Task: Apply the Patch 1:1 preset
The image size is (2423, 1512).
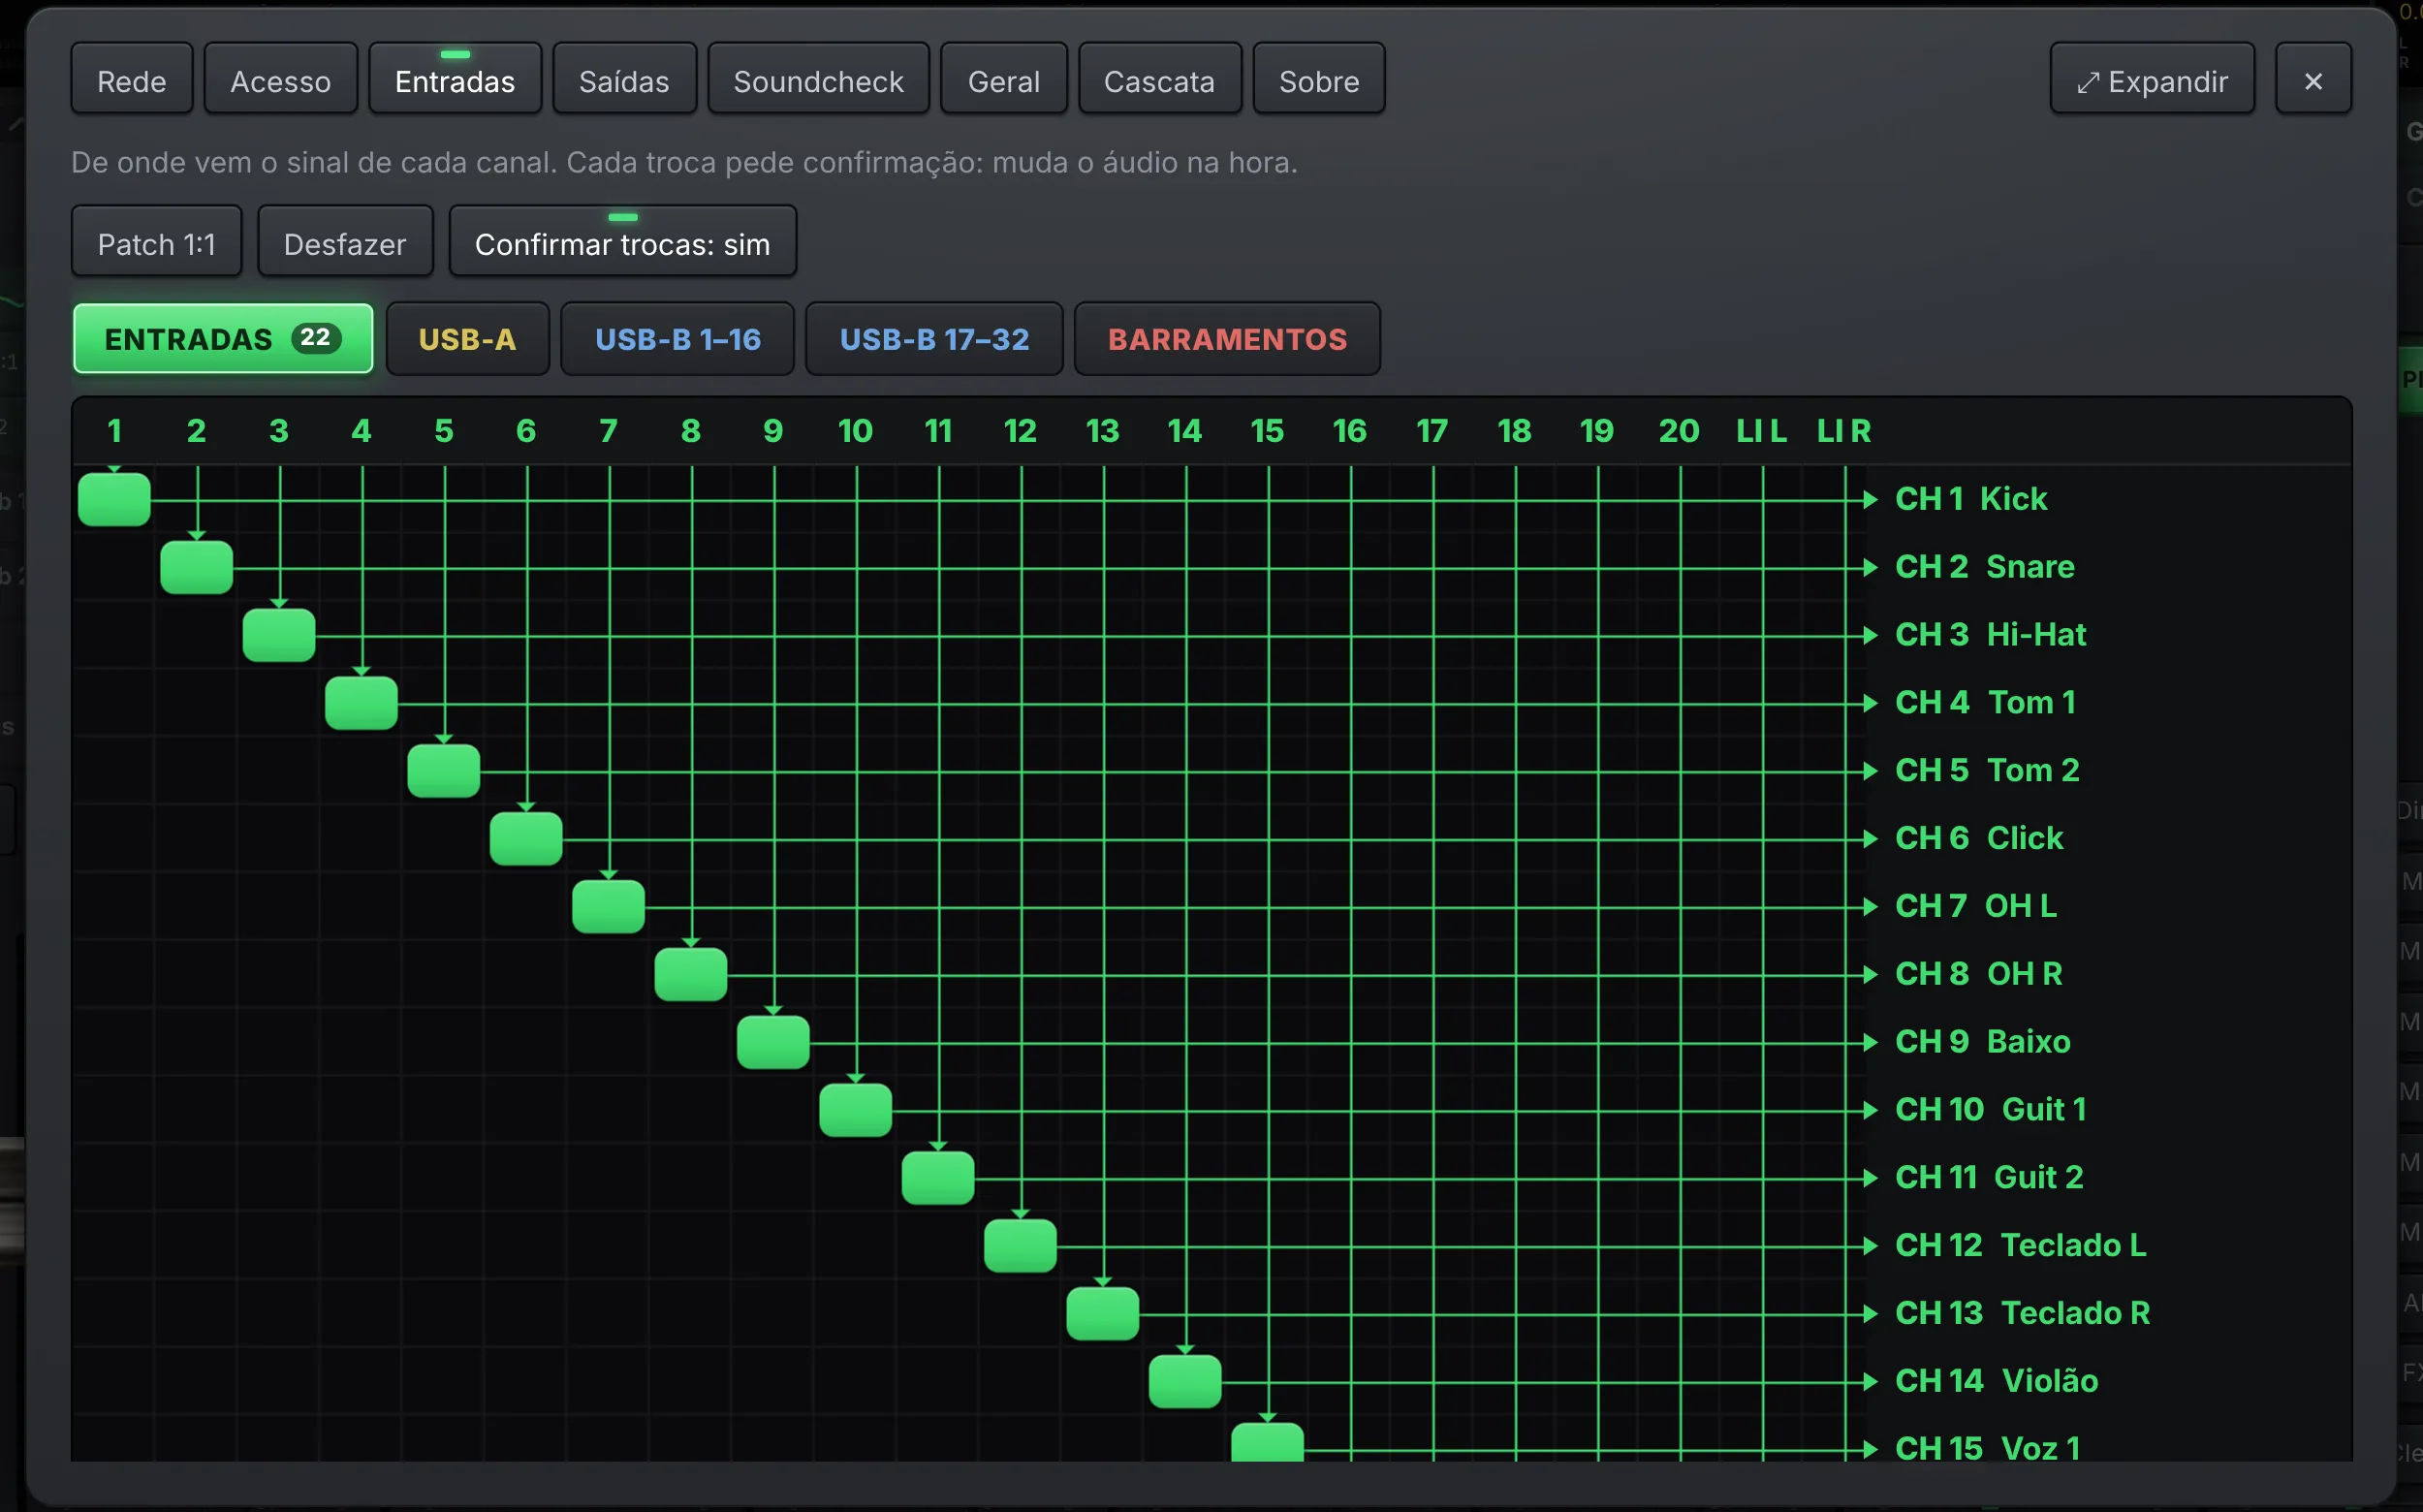Action: pos(156,243)
